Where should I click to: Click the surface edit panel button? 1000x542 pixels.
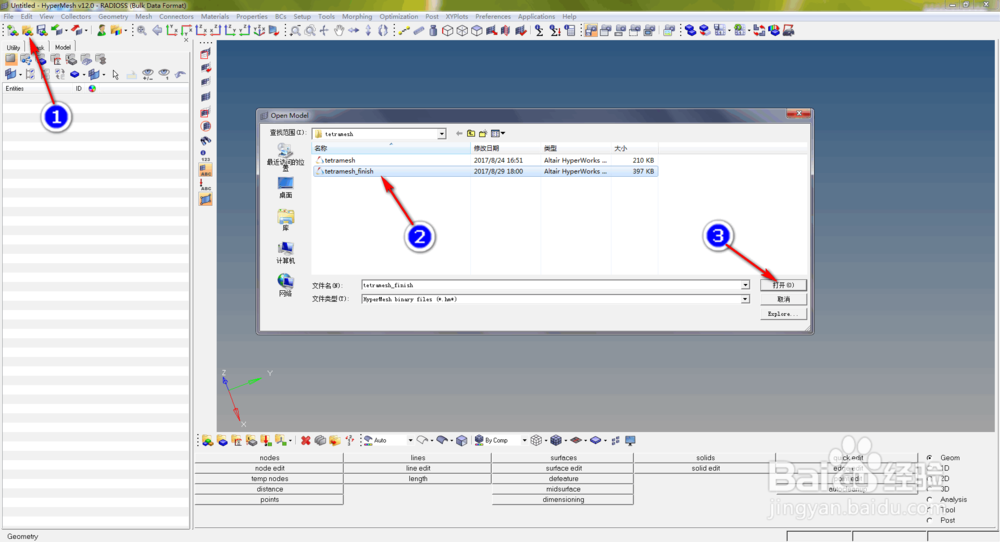(x=563, y=468)
